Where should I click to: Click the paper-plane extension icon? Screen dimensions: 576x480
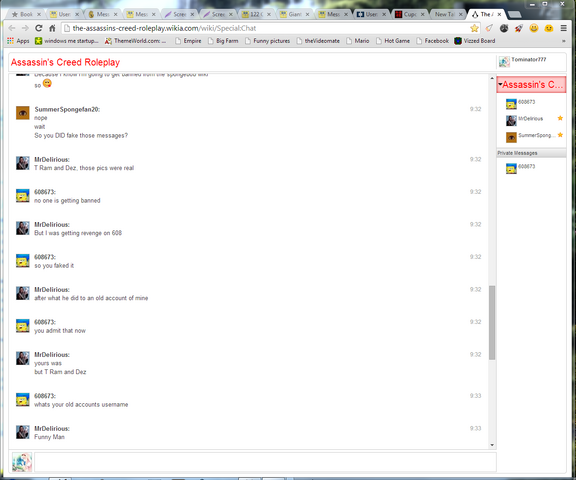click(489, 28)
